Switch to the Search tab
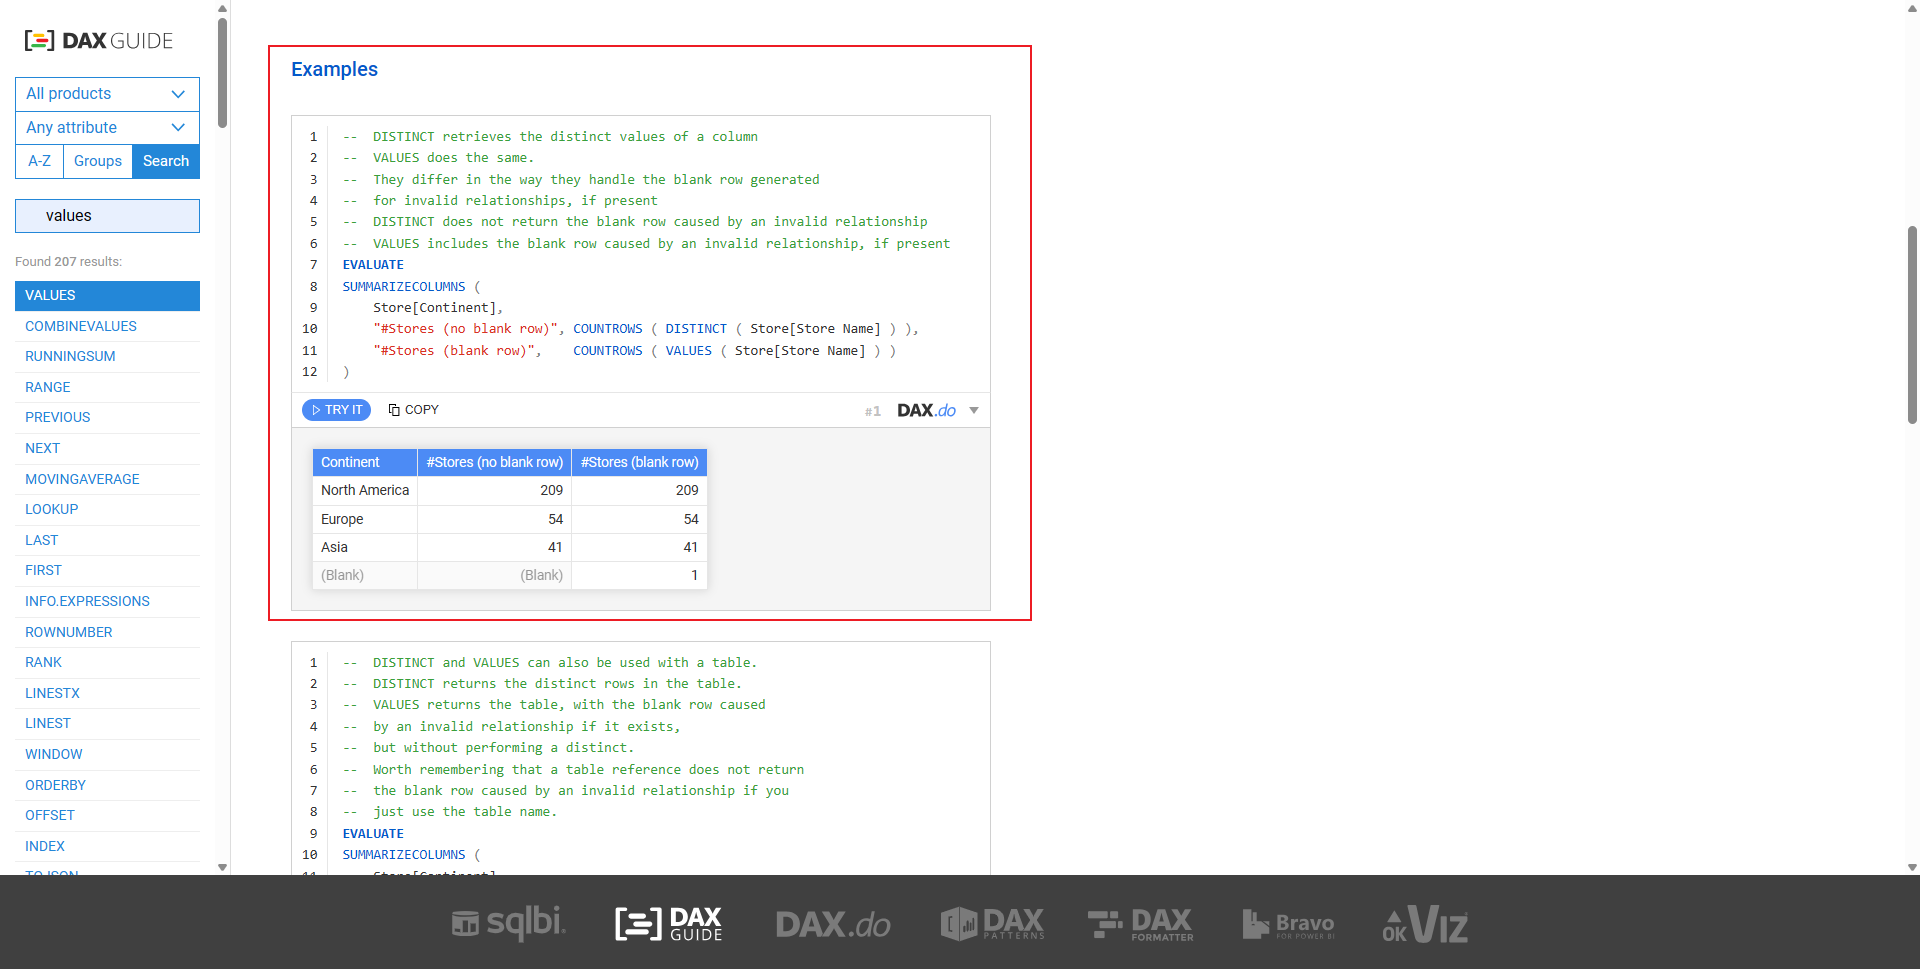 [166, 161]
